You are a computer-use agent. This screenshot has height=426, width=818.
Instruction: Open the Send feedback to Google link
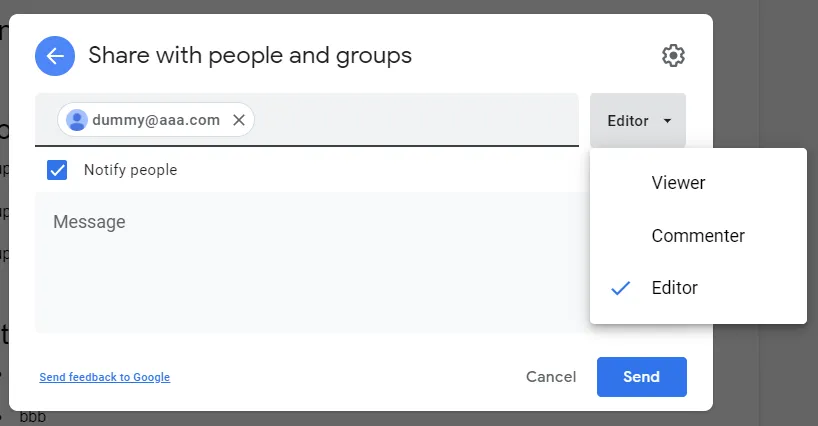[x=104, y=377]
